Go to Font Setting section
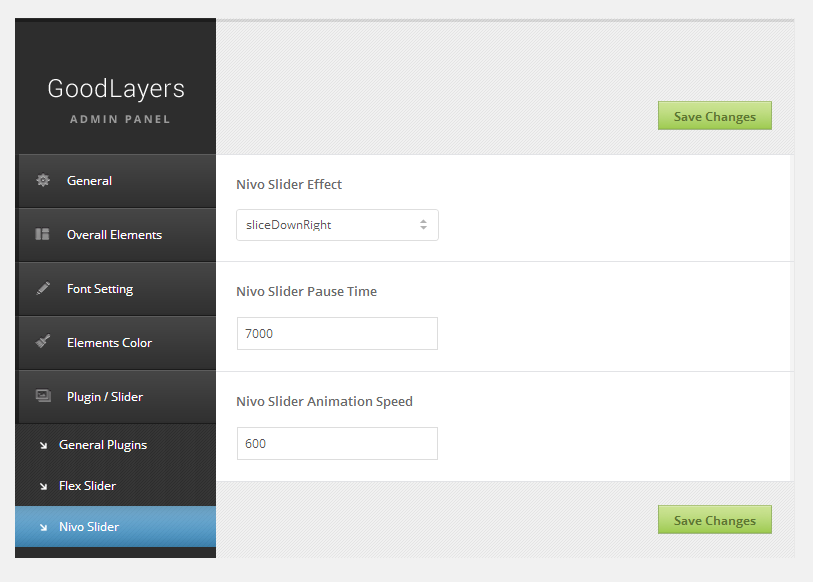Viewport: 813px width, 582px height. click(x=116, y=289)
